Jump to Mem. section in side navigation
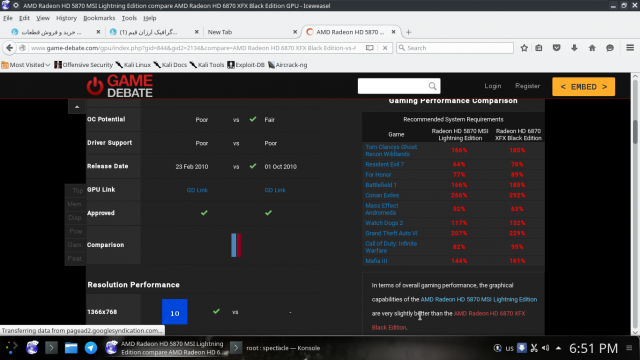The height and width of the screenshot is (360, 640). [75, 204]
